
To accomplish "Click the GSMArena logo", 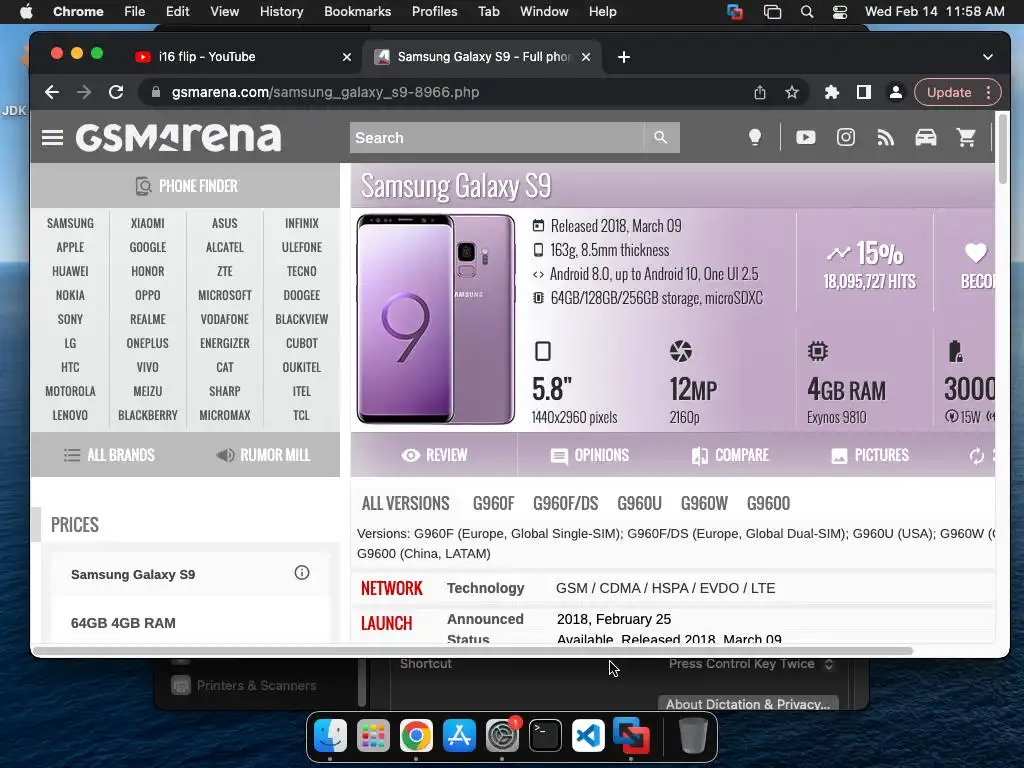I will coord(178,137).
